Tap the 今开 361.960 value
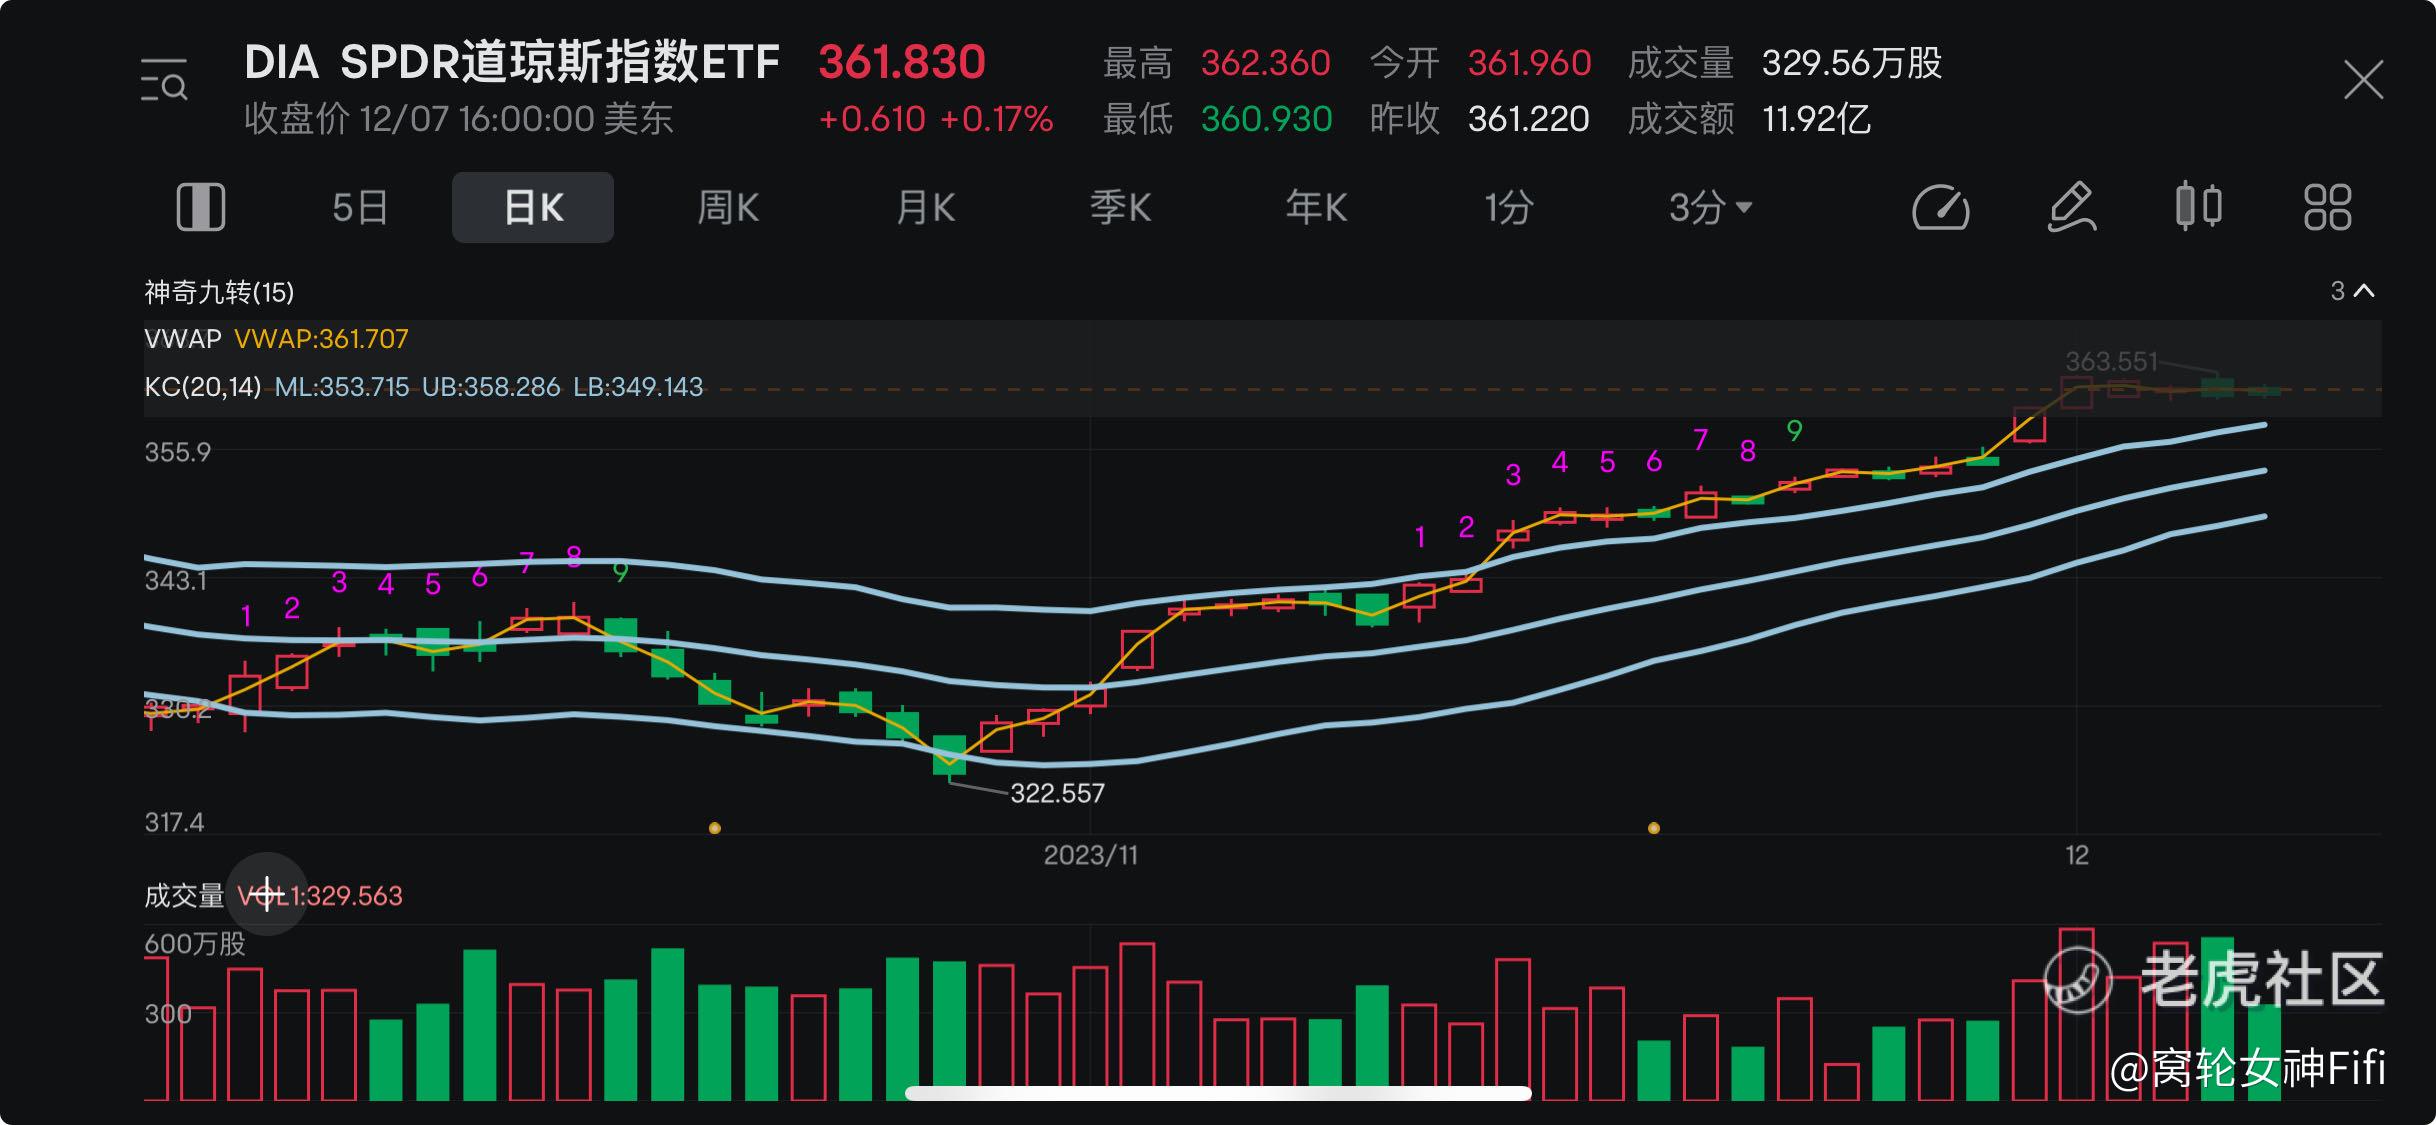 tap(1529, 63)
